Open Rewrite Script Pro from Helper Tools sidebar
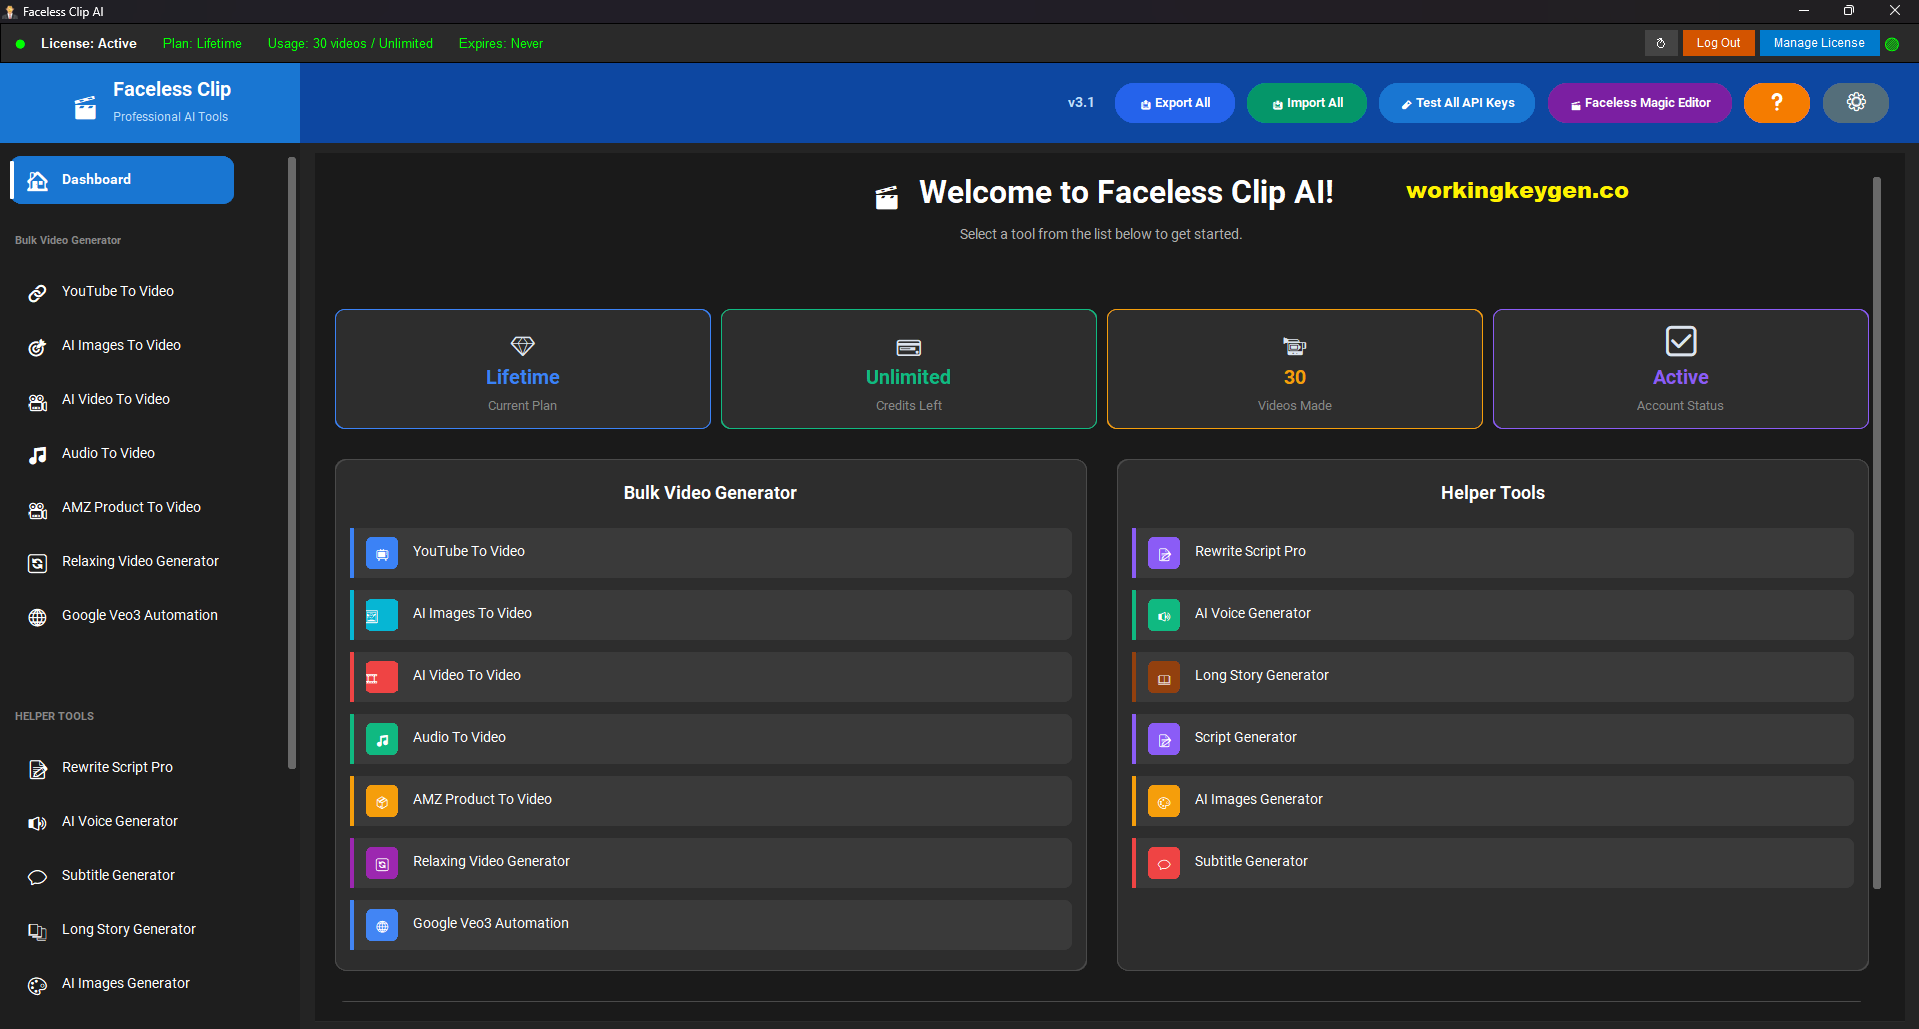The image size is (1919, 1029). (x=117, y=767)
